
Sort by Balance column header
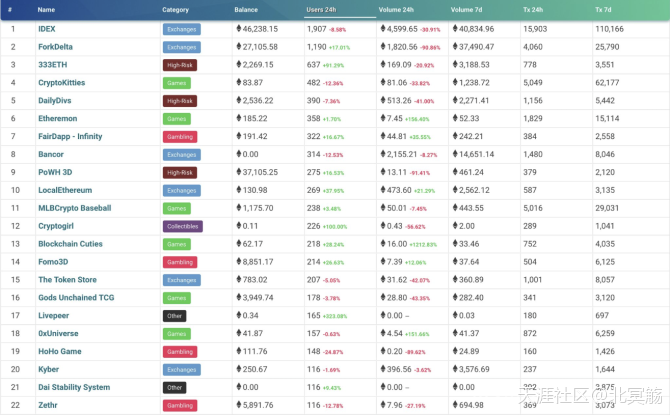click(x=246, y=9)
